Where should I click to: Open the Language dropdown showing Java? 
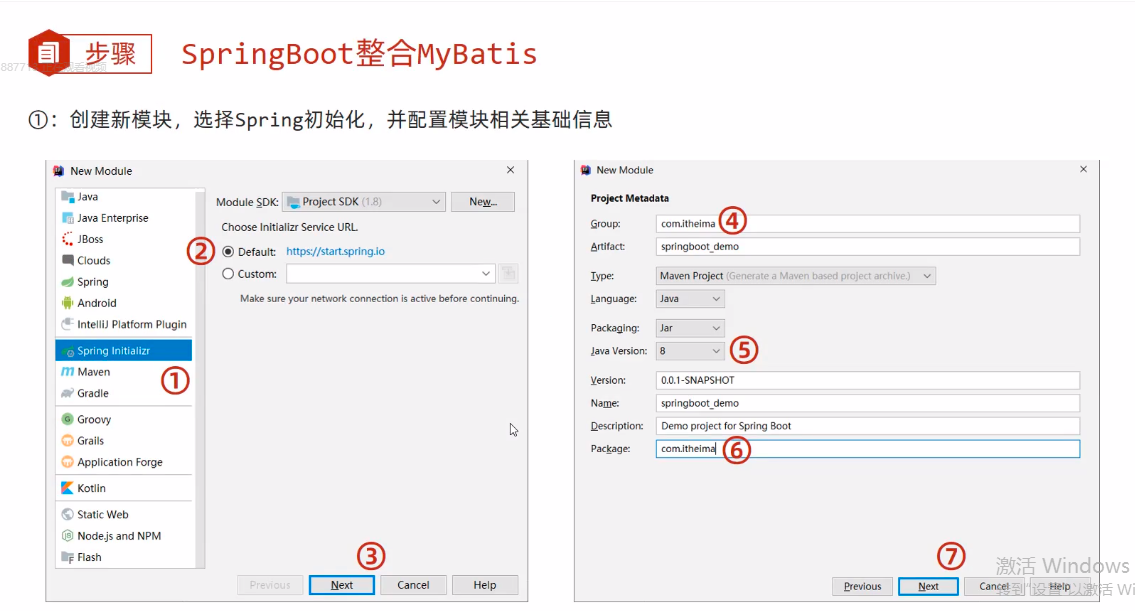click(690, 299)
